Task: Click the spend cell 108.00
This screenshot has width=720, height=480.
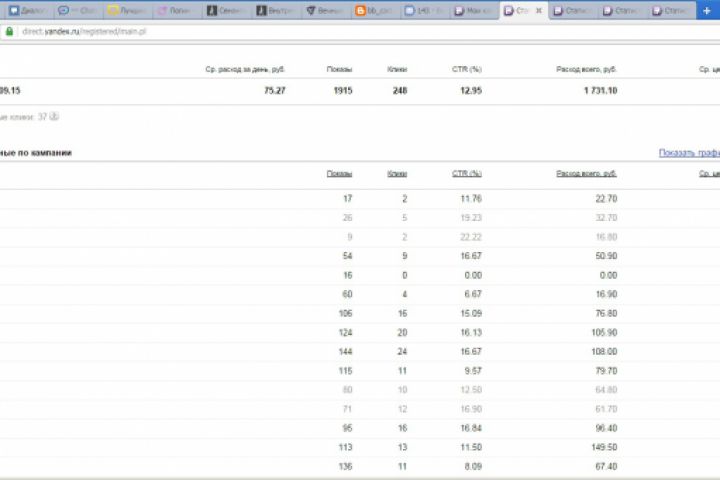Action: pyautogui.click(x=604, y=351)
